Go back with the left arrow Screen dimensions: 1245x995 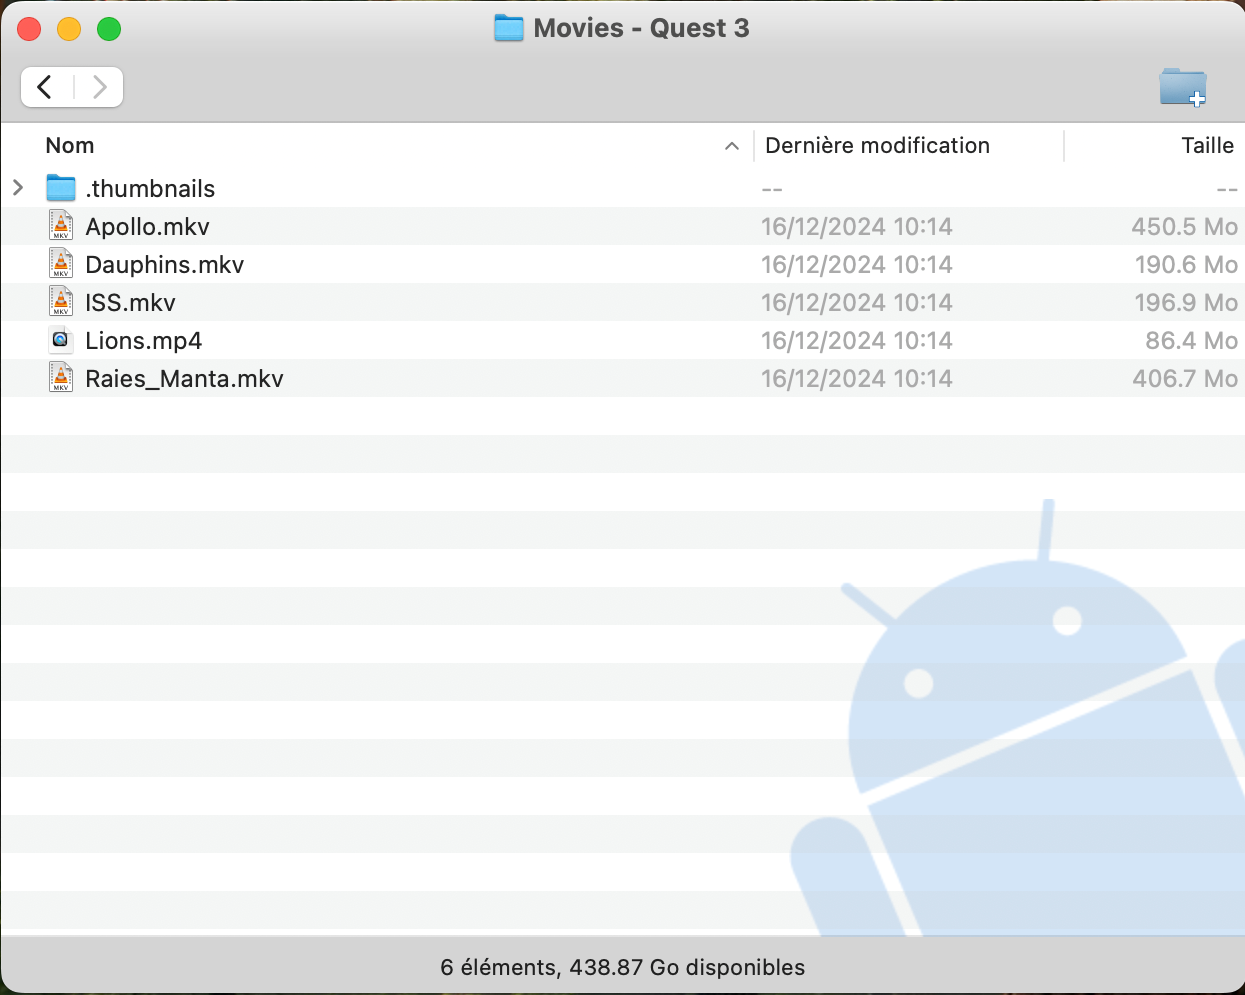[x=46, y=87]
